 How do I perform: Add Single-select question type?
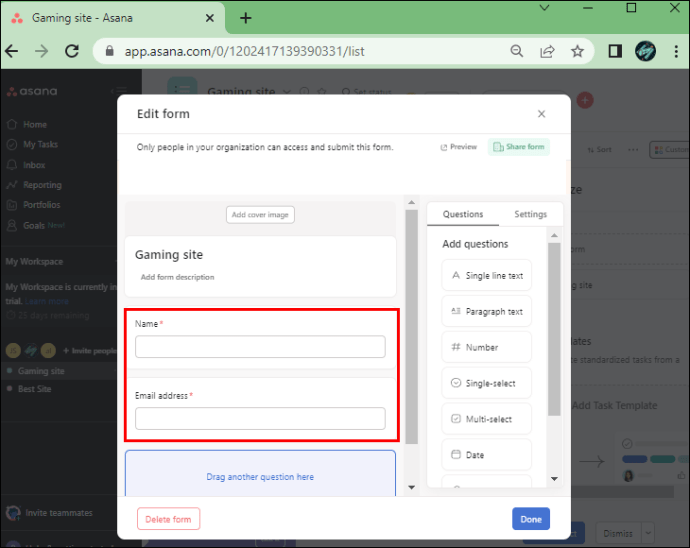coord(487,383)
